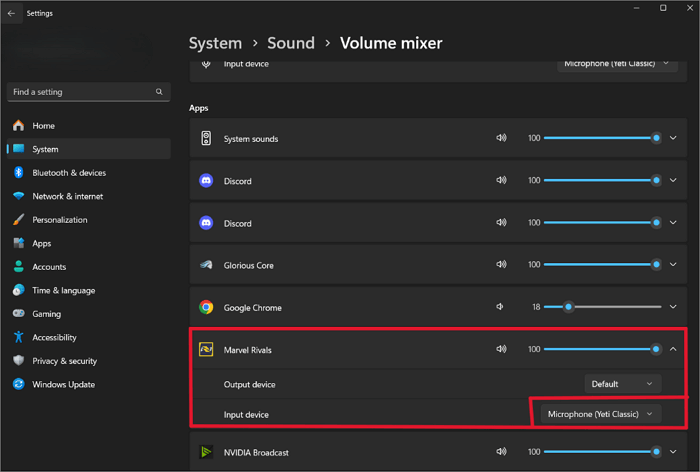The image size is (700, 472).
Task: Open Network & internet settings
Action: [x=88, y=196]
